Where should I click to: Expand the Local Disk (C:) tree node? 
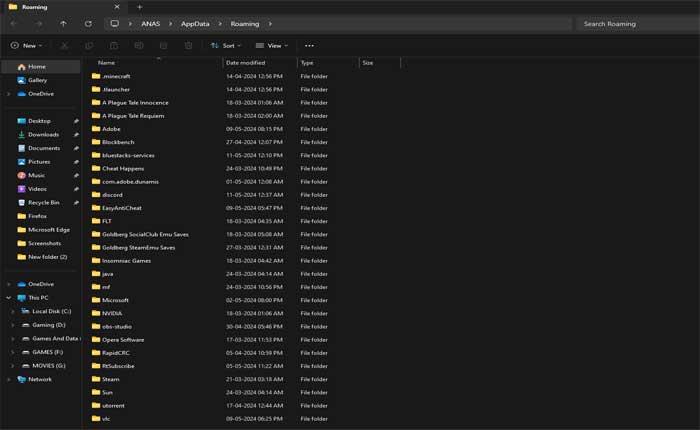point(12,311)
